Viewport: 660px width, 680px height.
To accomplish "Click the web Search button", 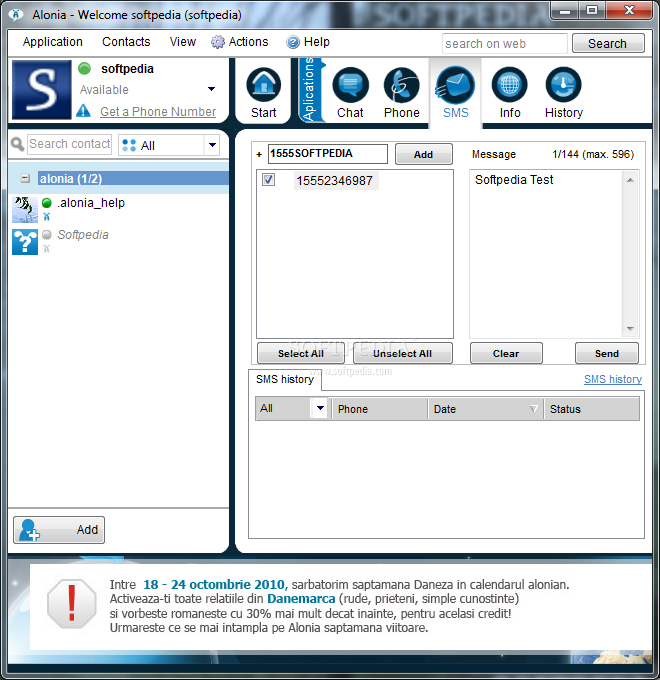I will click(x=608, y=43).
